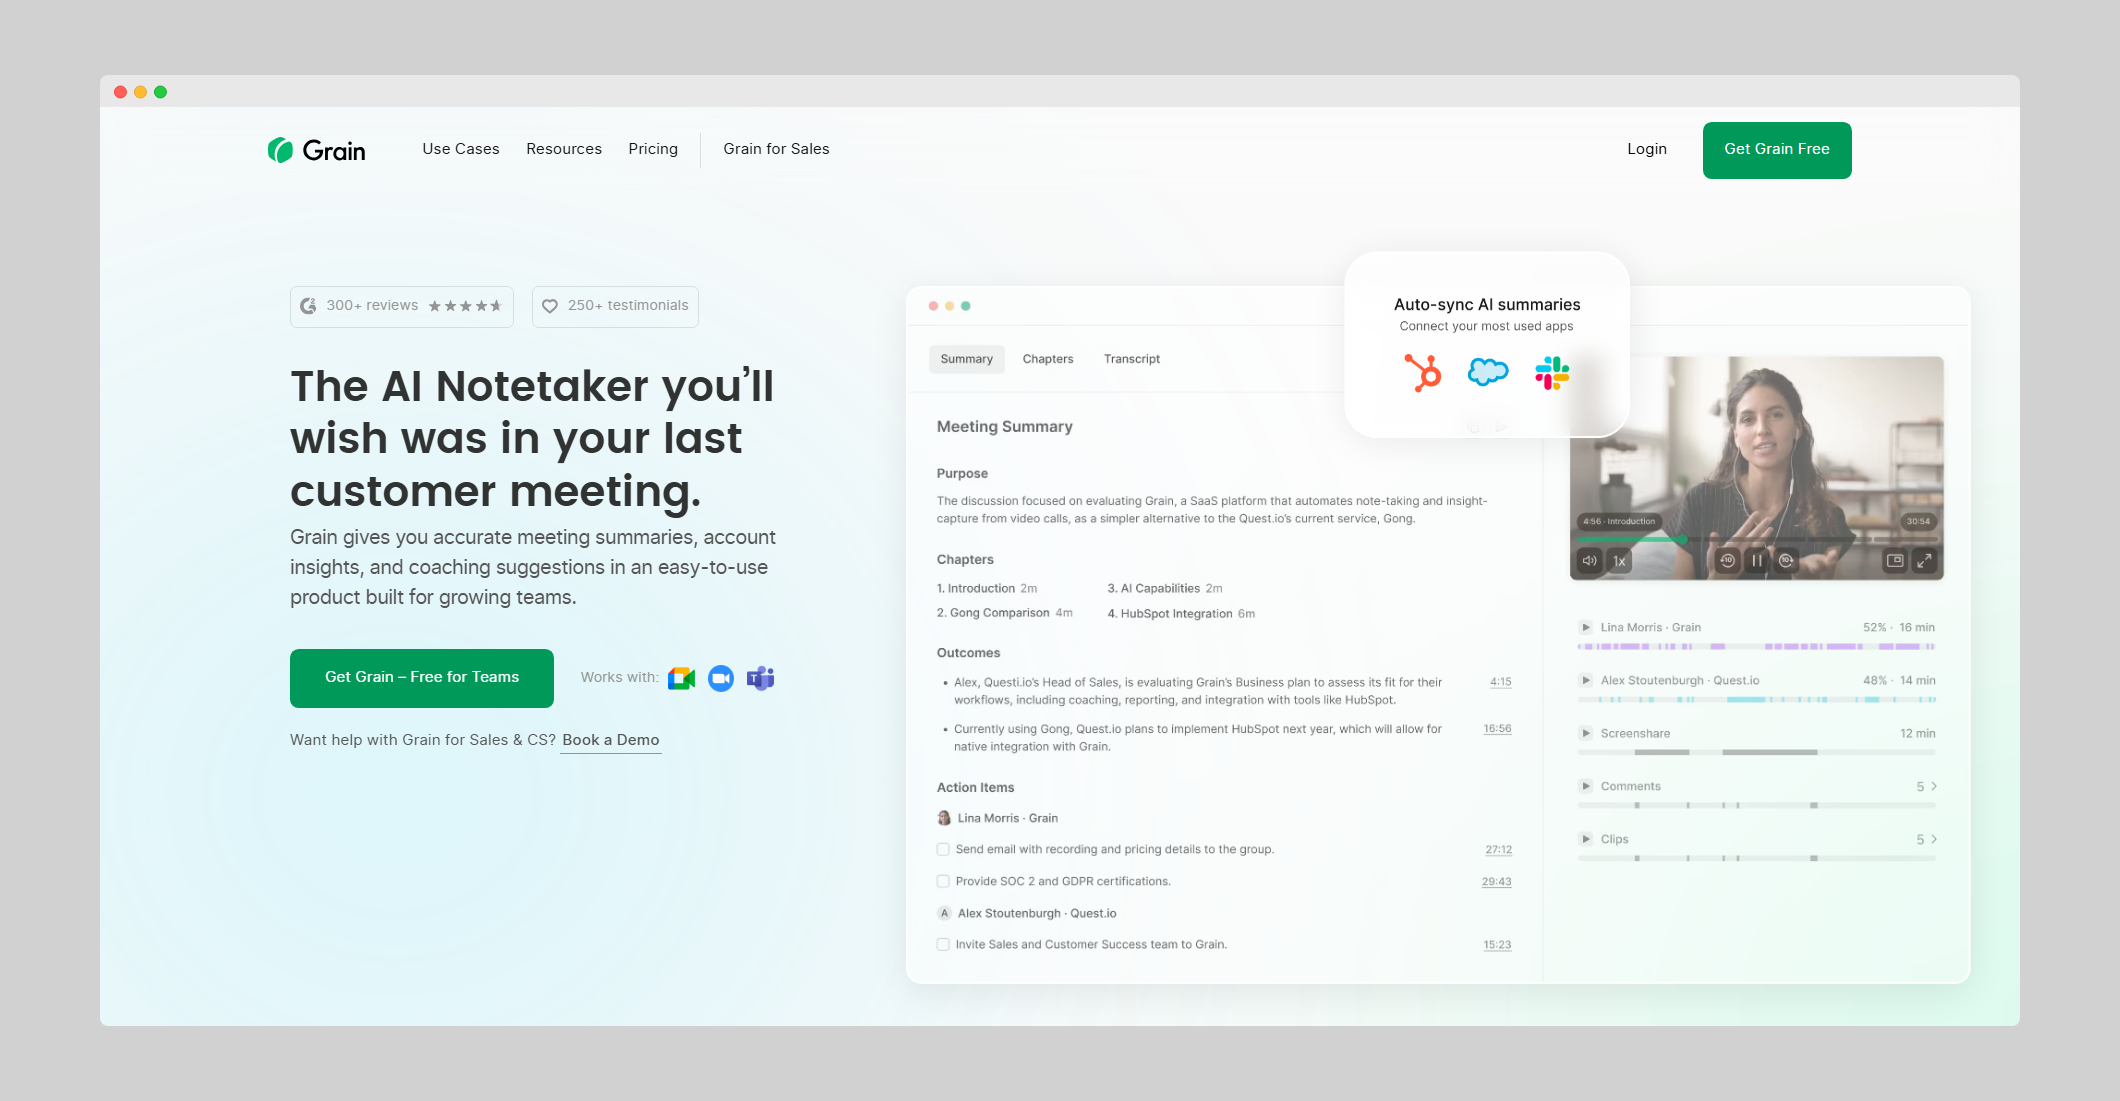Open the 250+ testimonials badge
2120x1101 pixels.
pos(615,307)
